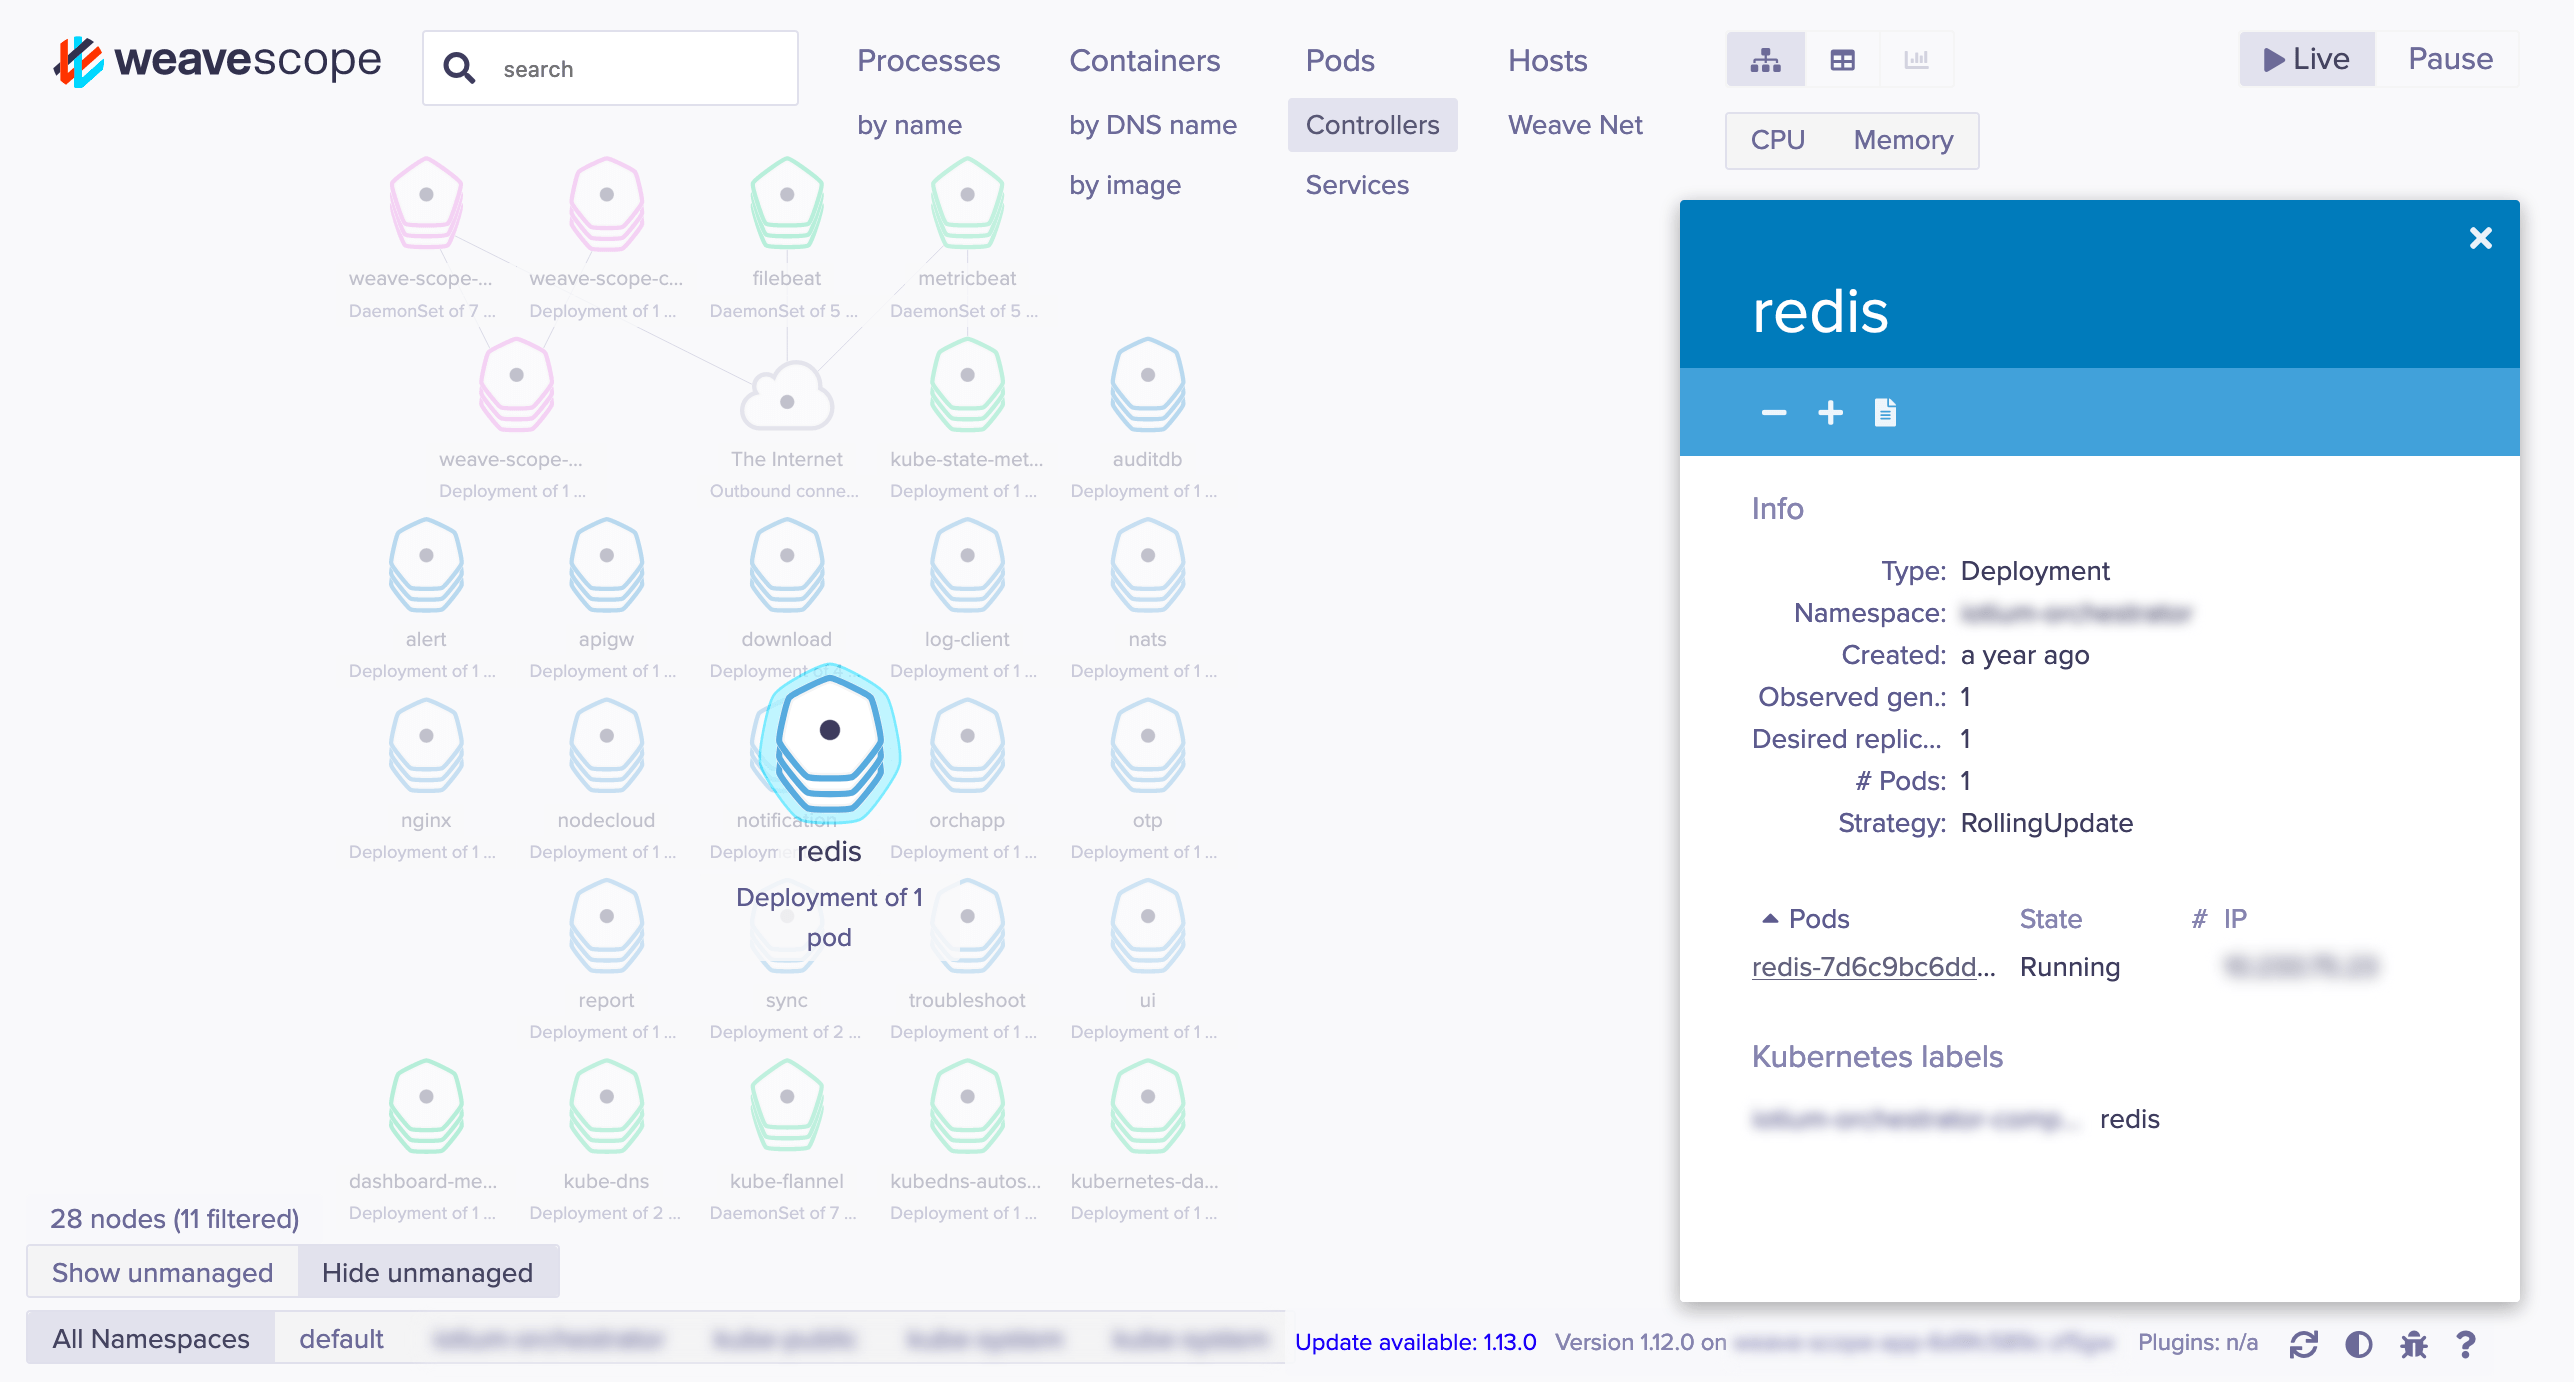
Task: Open the resource usage chart view icon
Action: click(1916, 59)
